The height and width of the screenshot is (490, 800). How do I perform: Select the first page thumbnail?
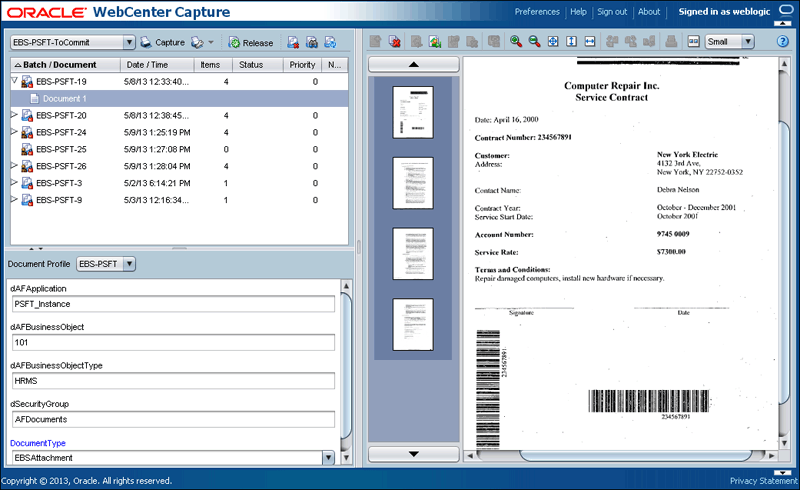tap(413, 112)
